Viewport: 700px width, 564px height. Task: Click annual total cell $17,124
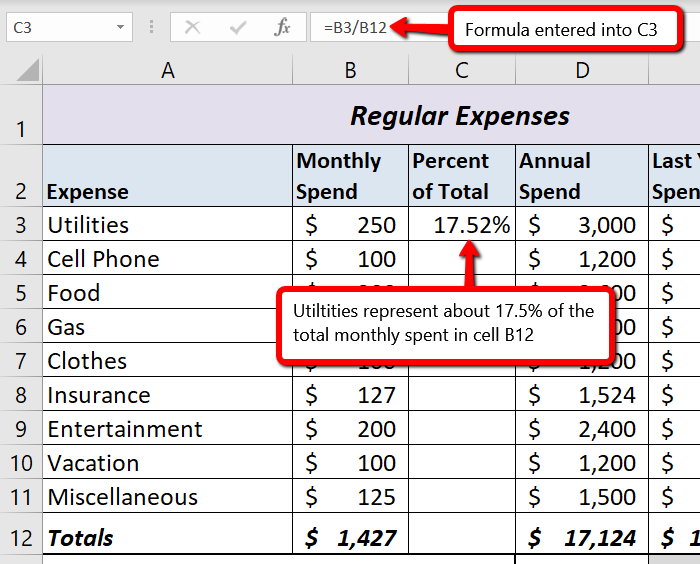582,534
